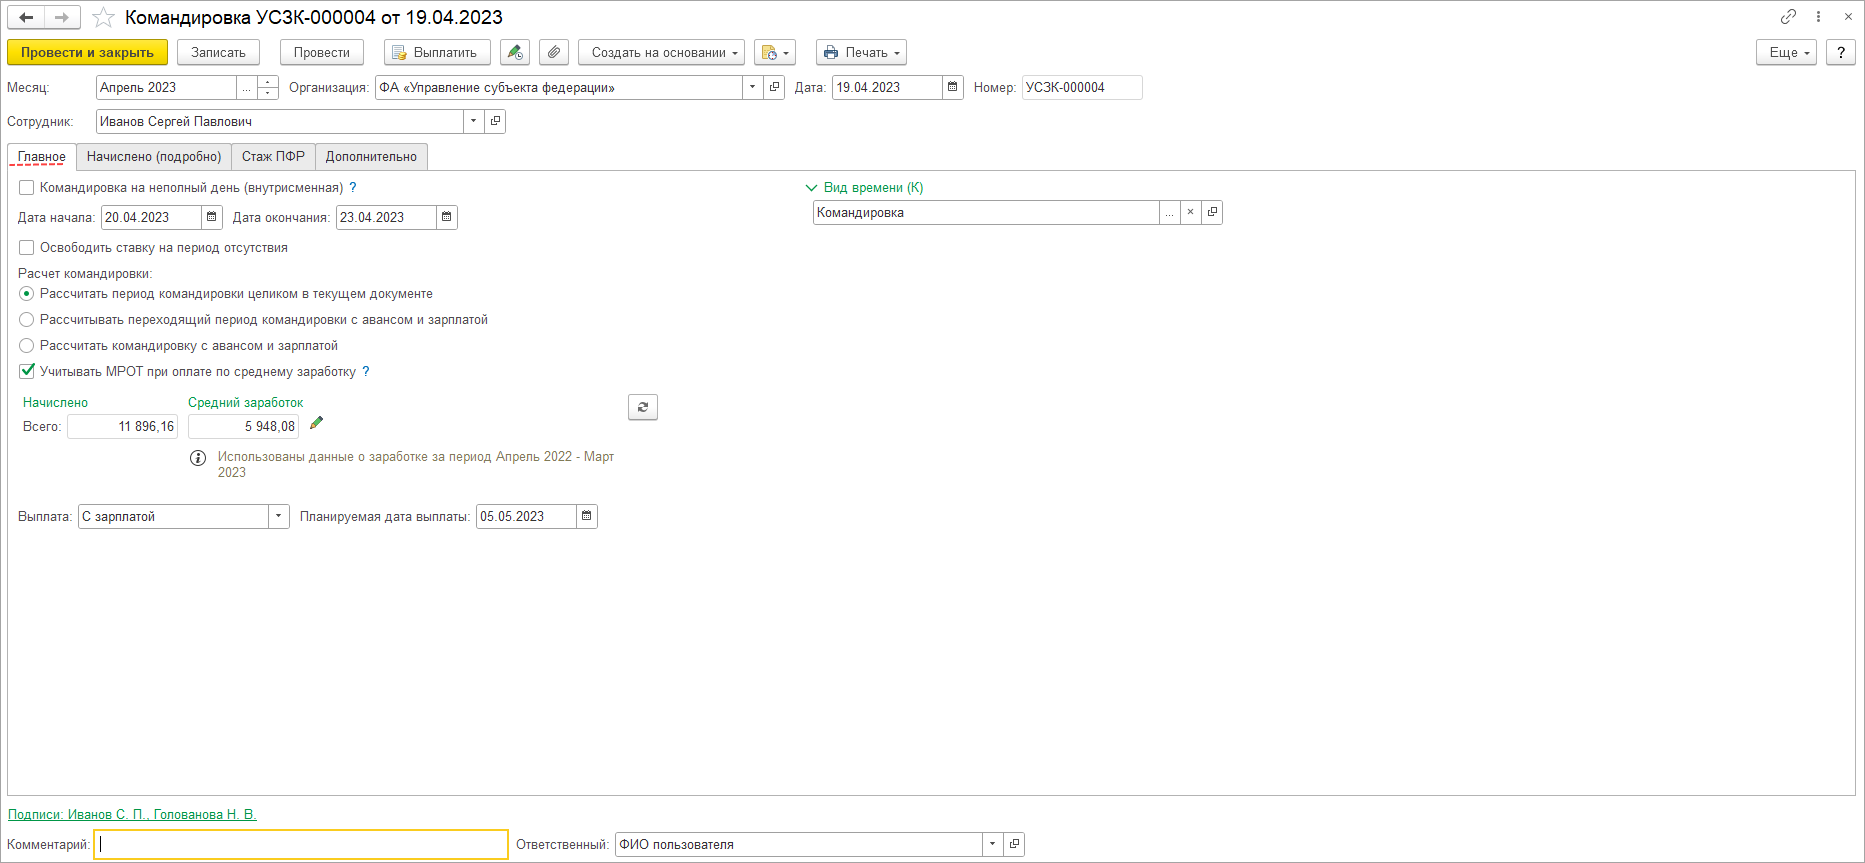This screenshot has width=1865, height=863.
Task: Open the reports dropdown icon beside Создать на основании
Action: (x=775, y=52)
